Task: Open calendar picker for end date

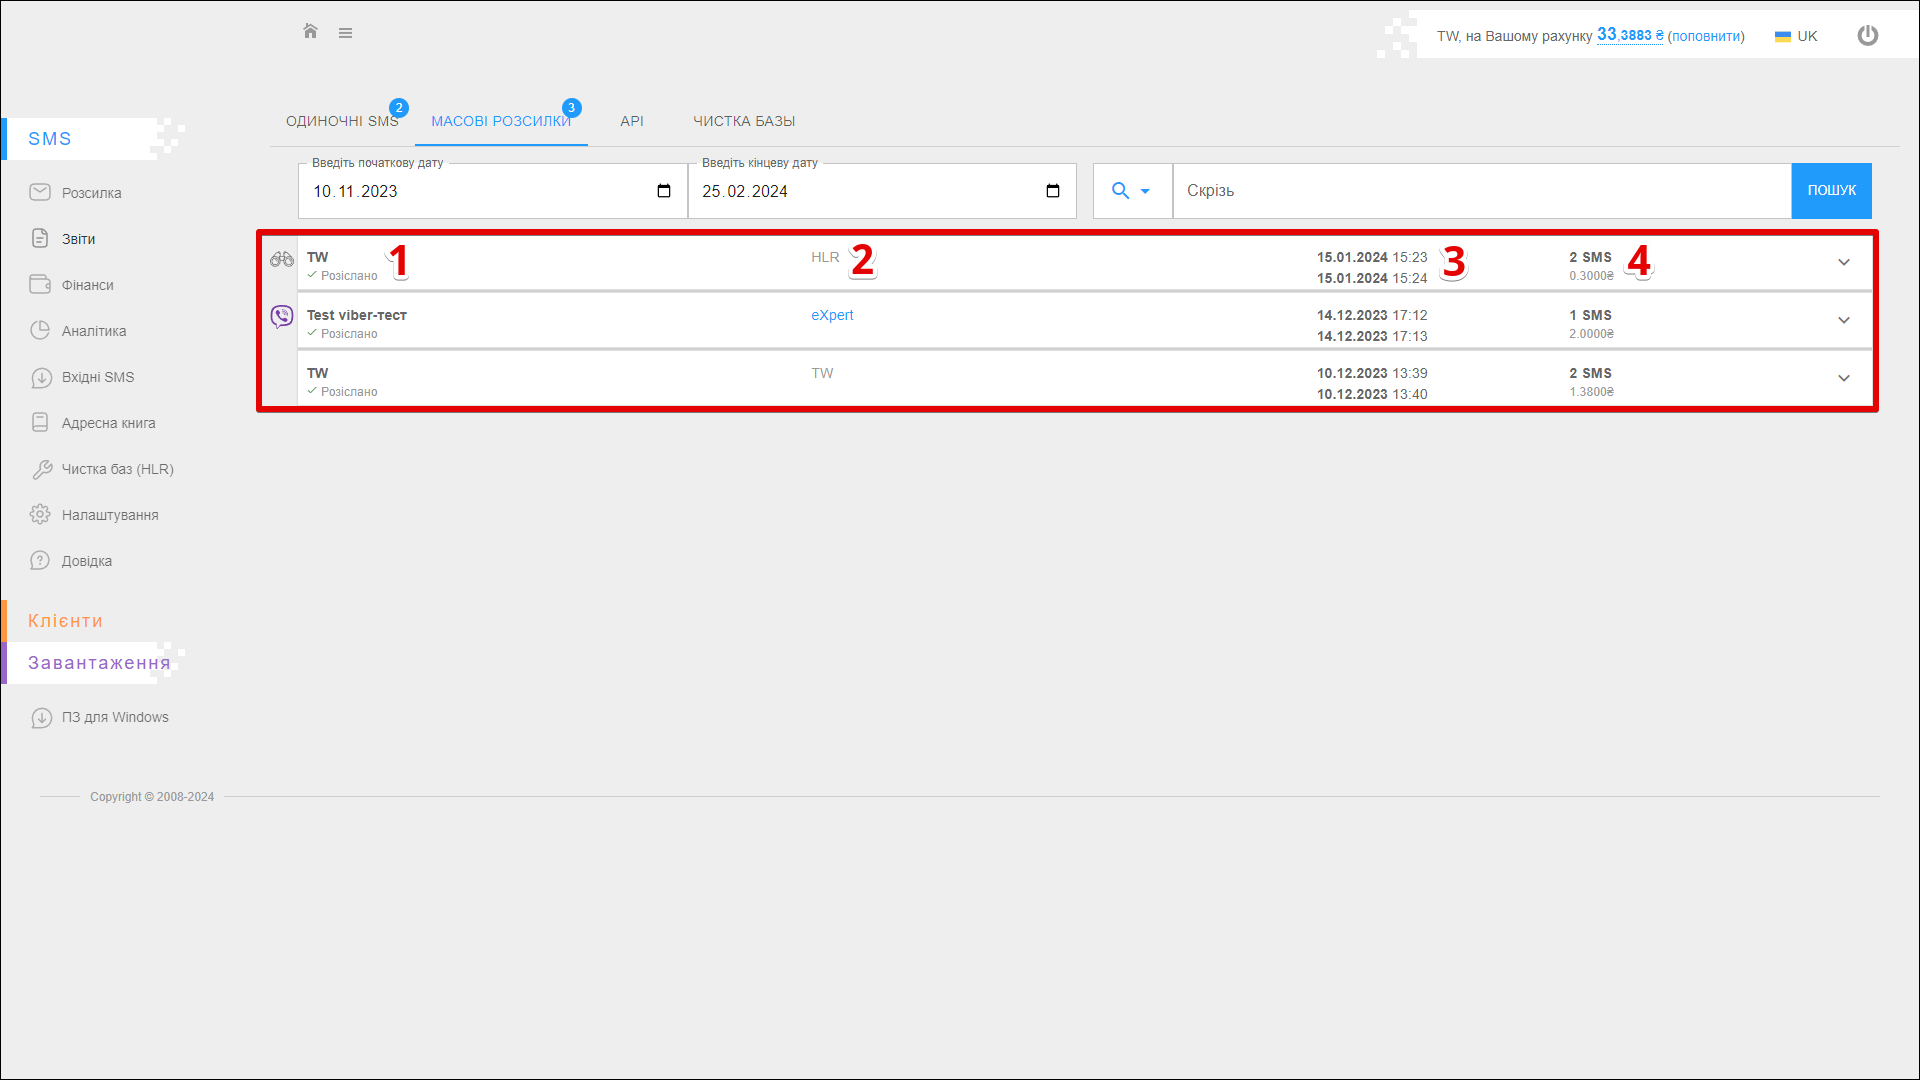Action: pyautogui.click(x=1053, y=191)
